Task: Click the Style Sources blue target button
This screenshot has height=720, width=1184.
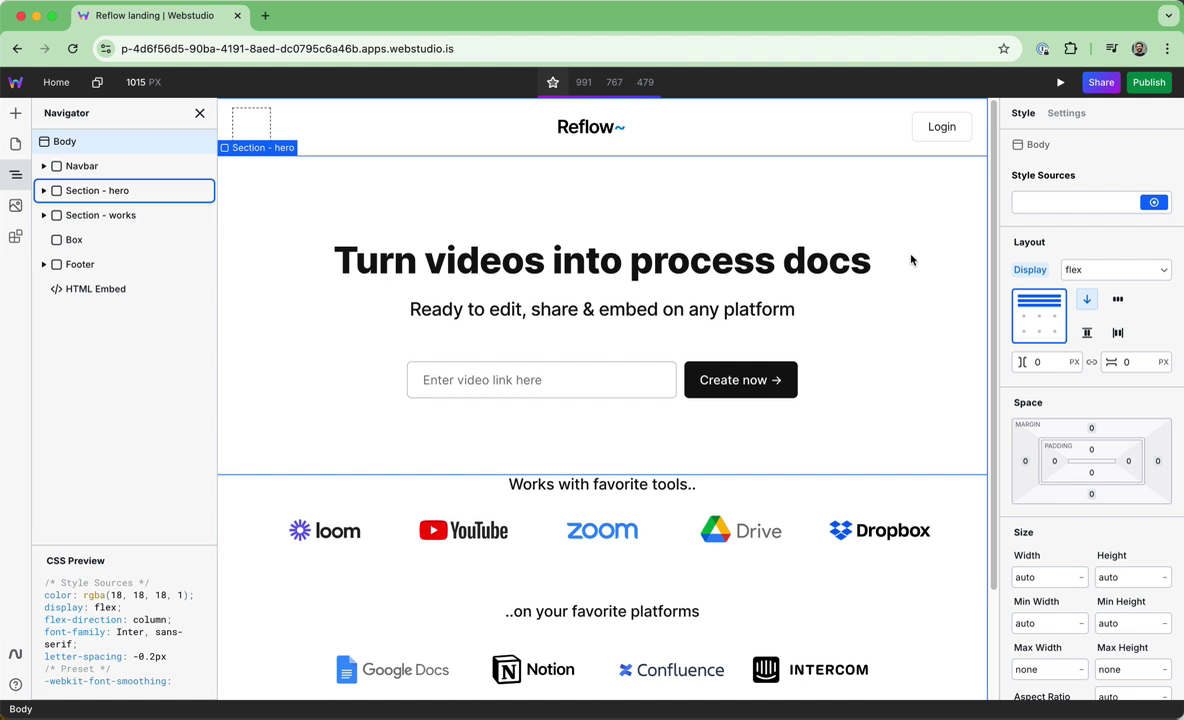Action: [1154, 202]
